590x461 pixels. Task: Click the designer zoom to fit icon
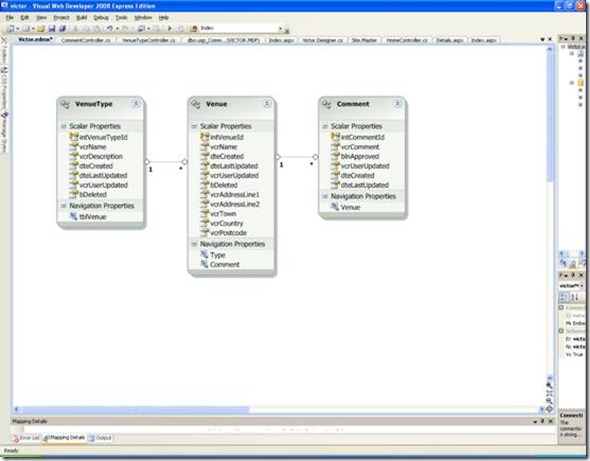click(549, 393)
